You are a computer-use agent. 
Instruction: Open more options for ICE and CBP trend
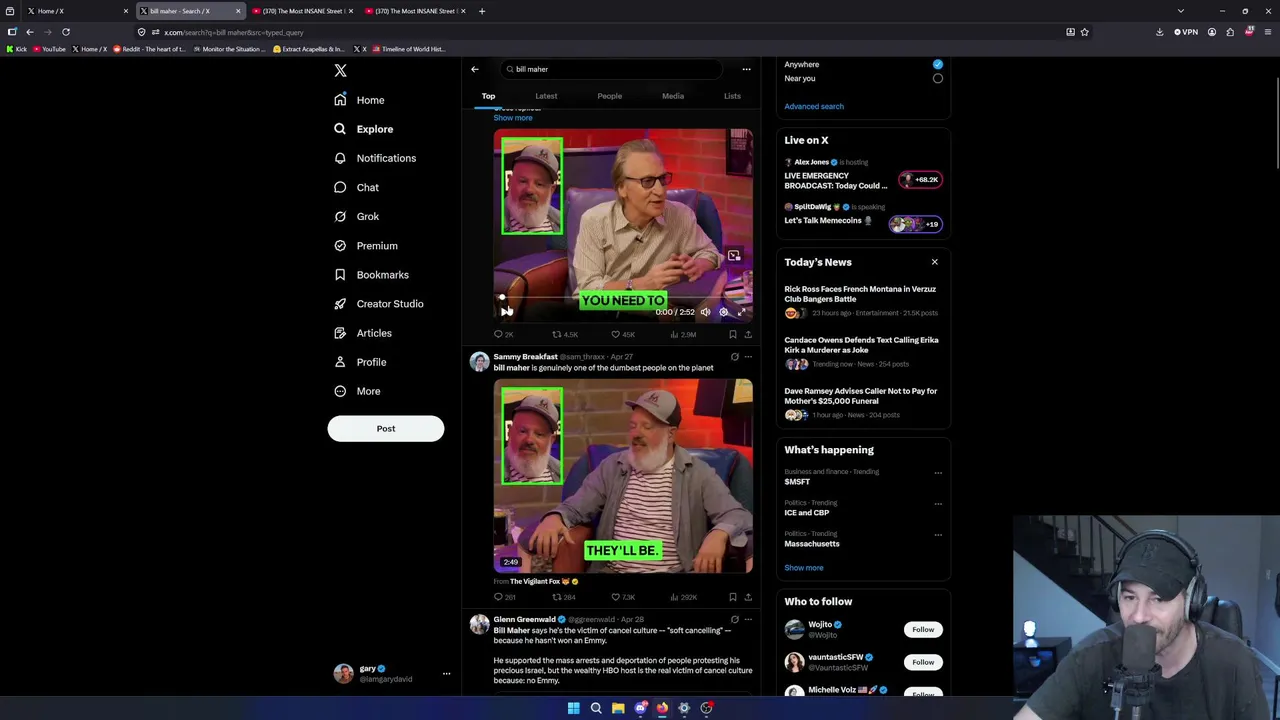click(938, 504)
